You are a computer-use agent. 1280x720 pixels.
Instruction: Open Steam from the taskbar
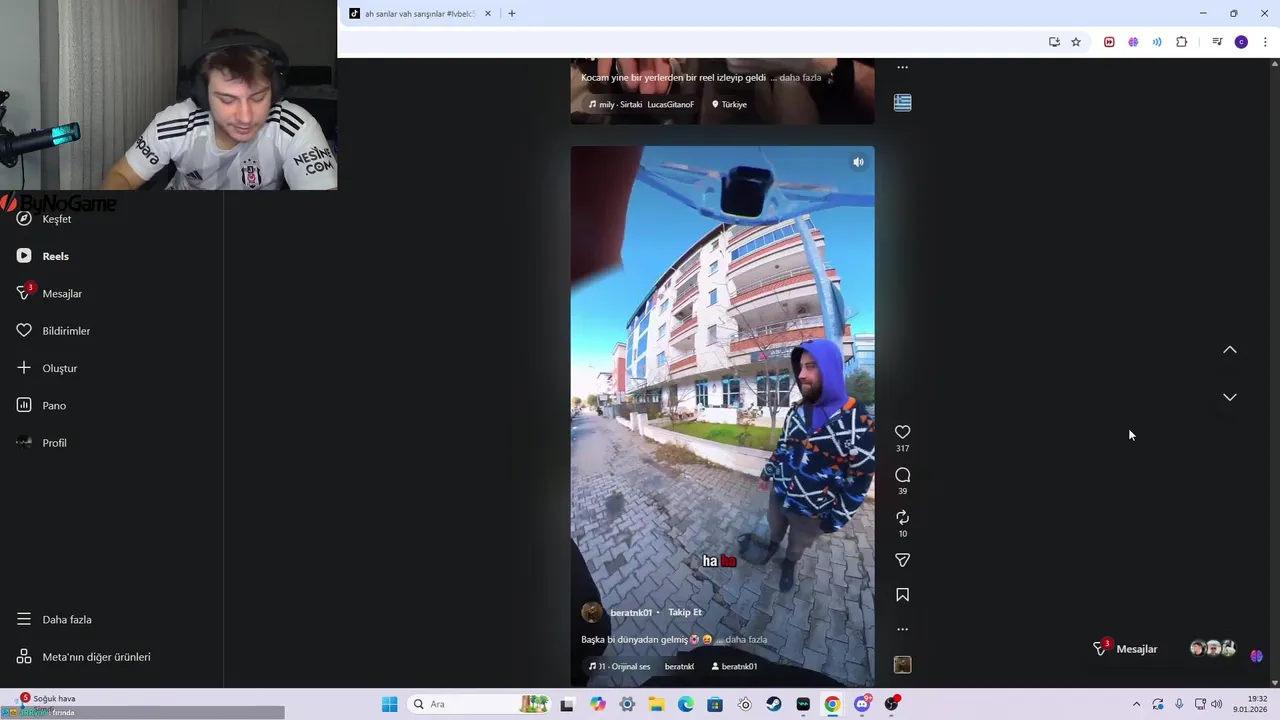click(x=774, y=704)
